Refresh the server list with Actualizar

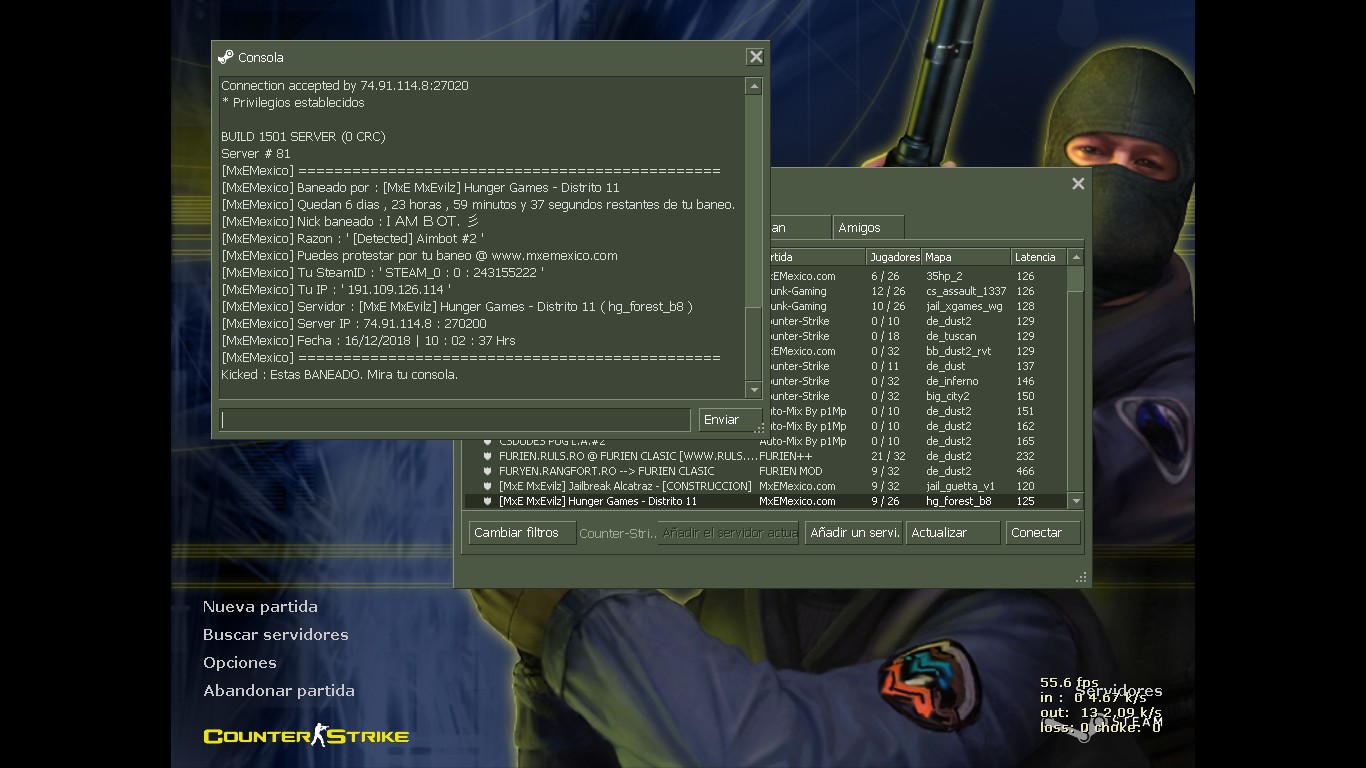pos(953,533)
